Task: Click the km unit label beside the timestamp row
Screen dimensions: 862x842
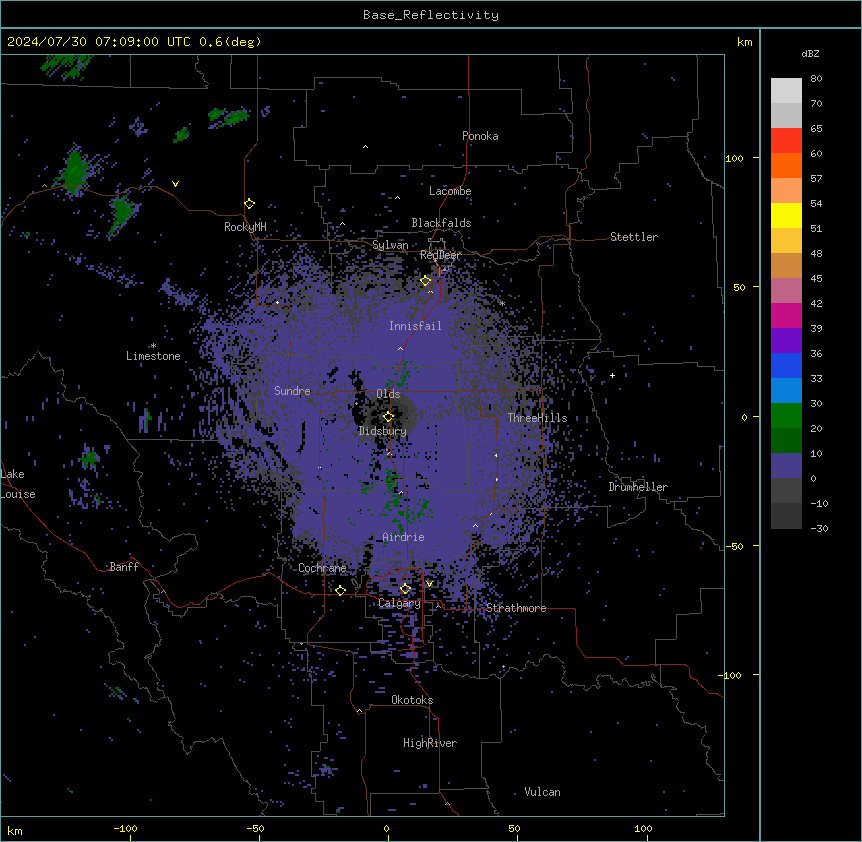Action: 744,42
